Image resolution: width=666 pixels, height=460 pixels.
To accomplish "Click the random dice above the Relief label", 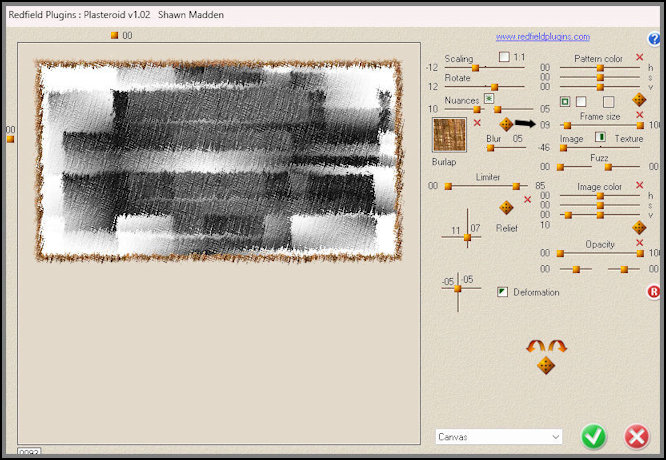I will point(506,208).
